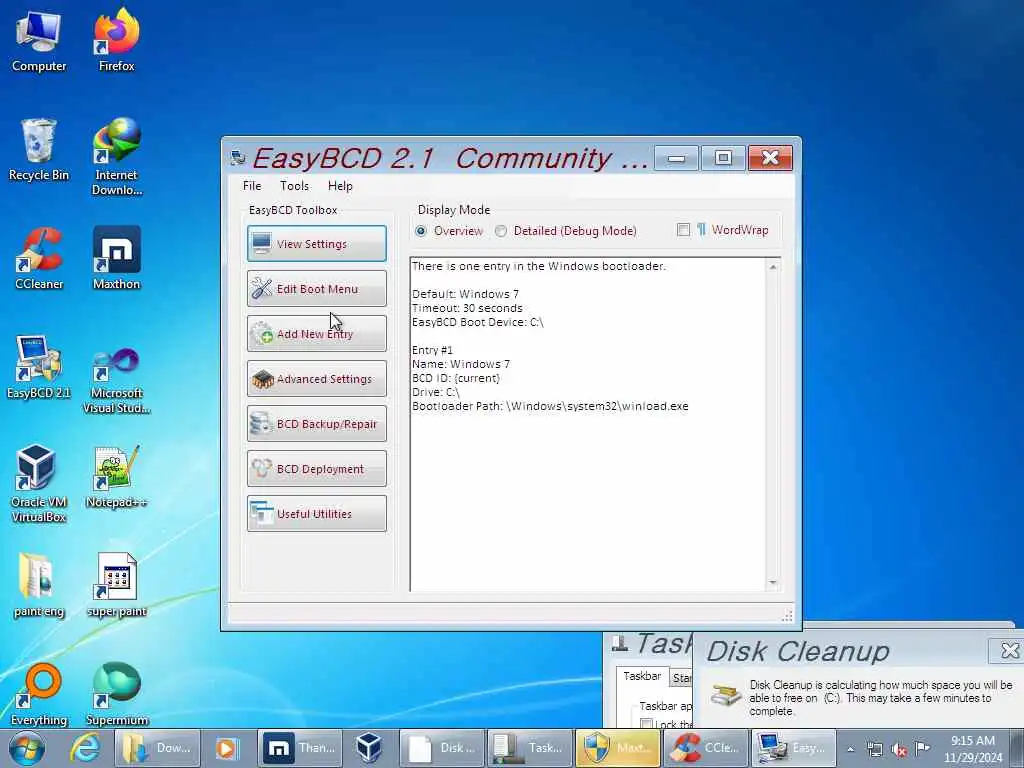Viewport: 1024px width, 768px height.
Task: Open the Action Center flag icon
Action: pos(922,748)
